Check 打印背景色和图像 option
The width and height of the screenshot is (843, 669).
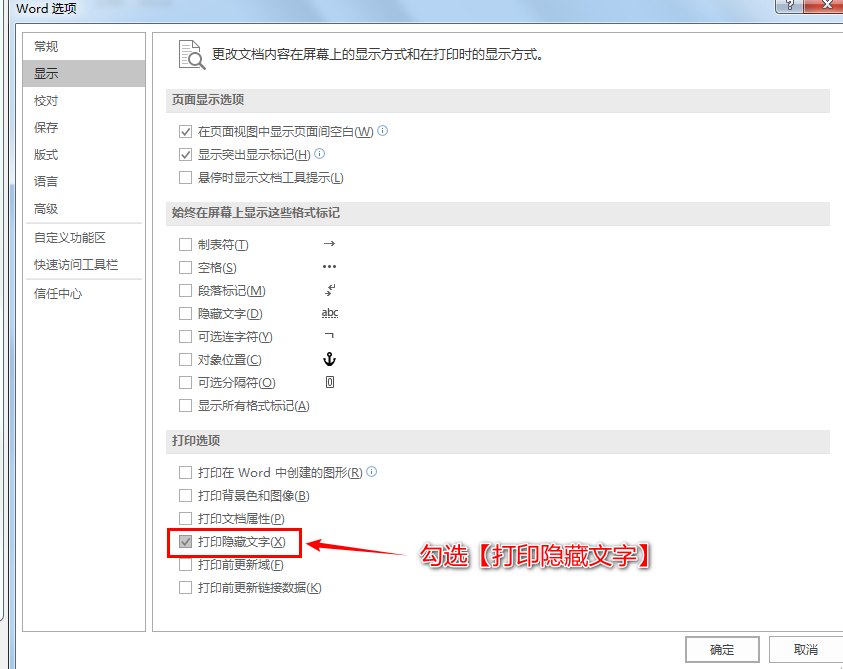[185, 495]
